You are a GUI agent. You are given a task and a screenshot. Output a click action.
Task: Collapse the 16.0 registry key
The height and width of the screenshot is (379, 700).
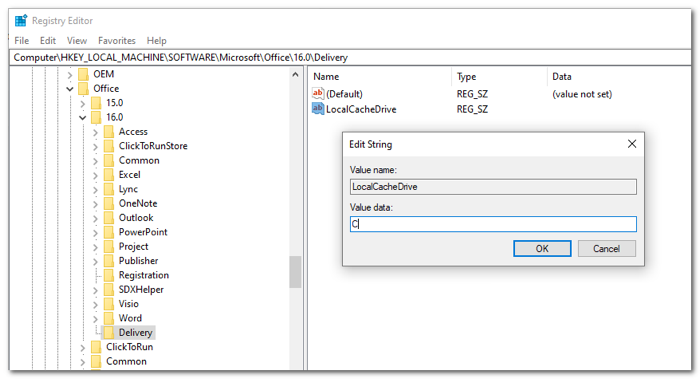(x=83, y=118)
